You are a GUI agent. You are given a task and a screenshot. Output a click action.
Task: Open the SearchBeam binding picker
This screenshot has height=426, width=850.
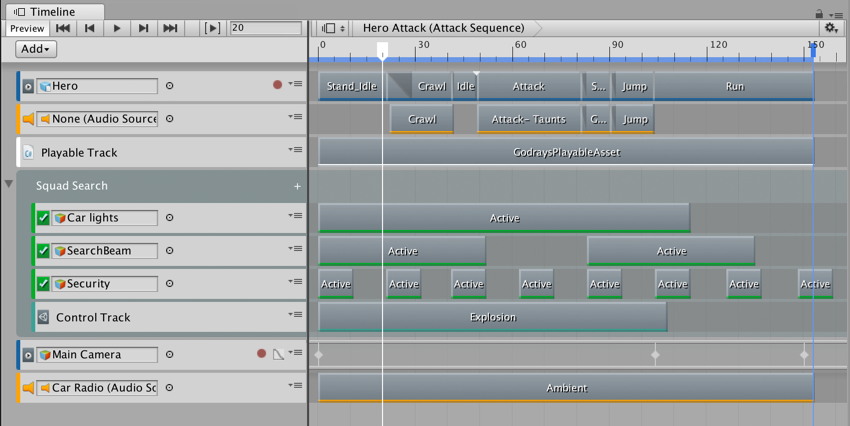[170, 250]
